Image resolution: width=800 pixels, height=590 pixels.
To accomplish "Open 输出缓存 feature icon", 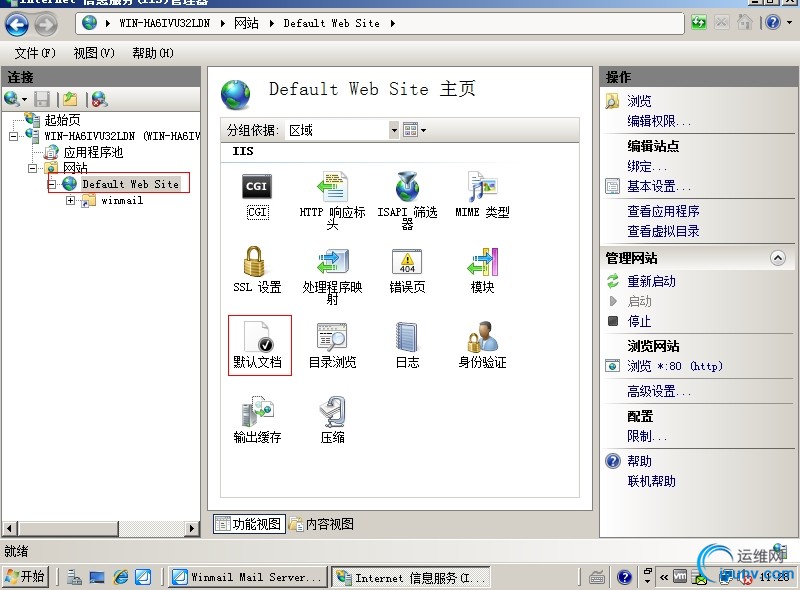I will pyautogui.click(x=257, y=420).
